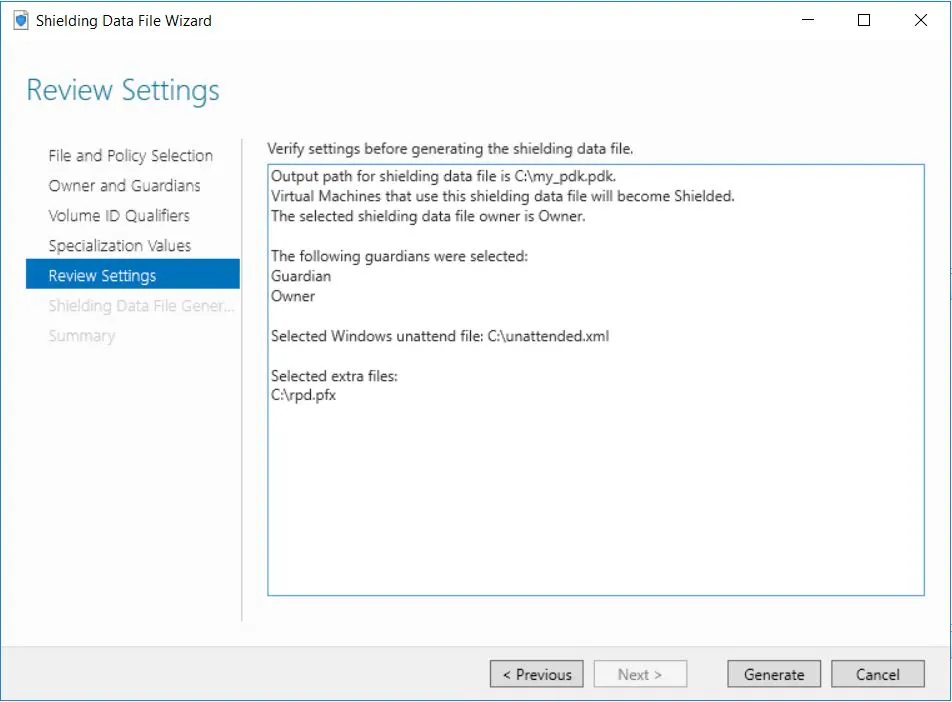The width and height of the screenshot is (952, 702).
Task: Click the disabled Summary step
Action: click(81, 336)
